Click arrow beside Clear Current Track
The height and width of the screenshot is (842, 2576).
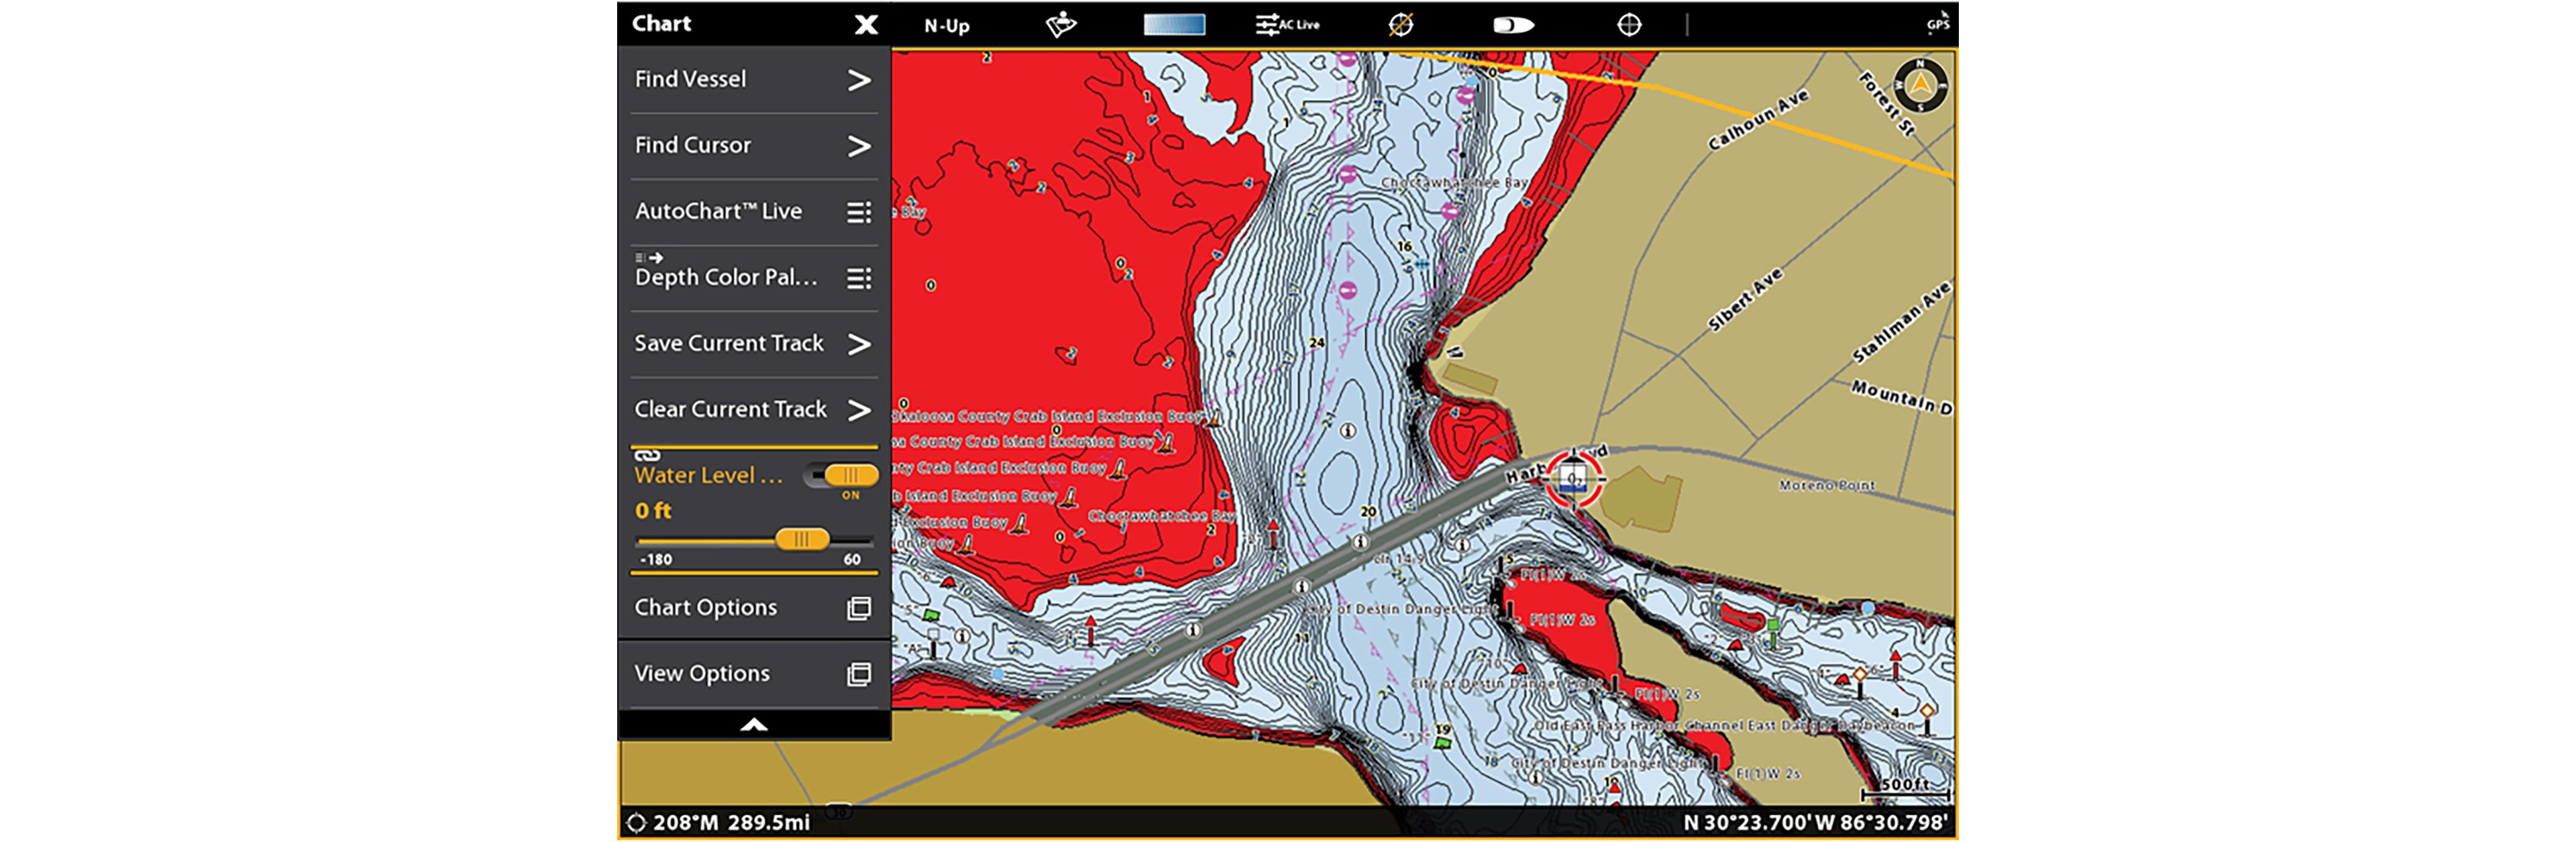pyautogui.click(x=858, y=410)
